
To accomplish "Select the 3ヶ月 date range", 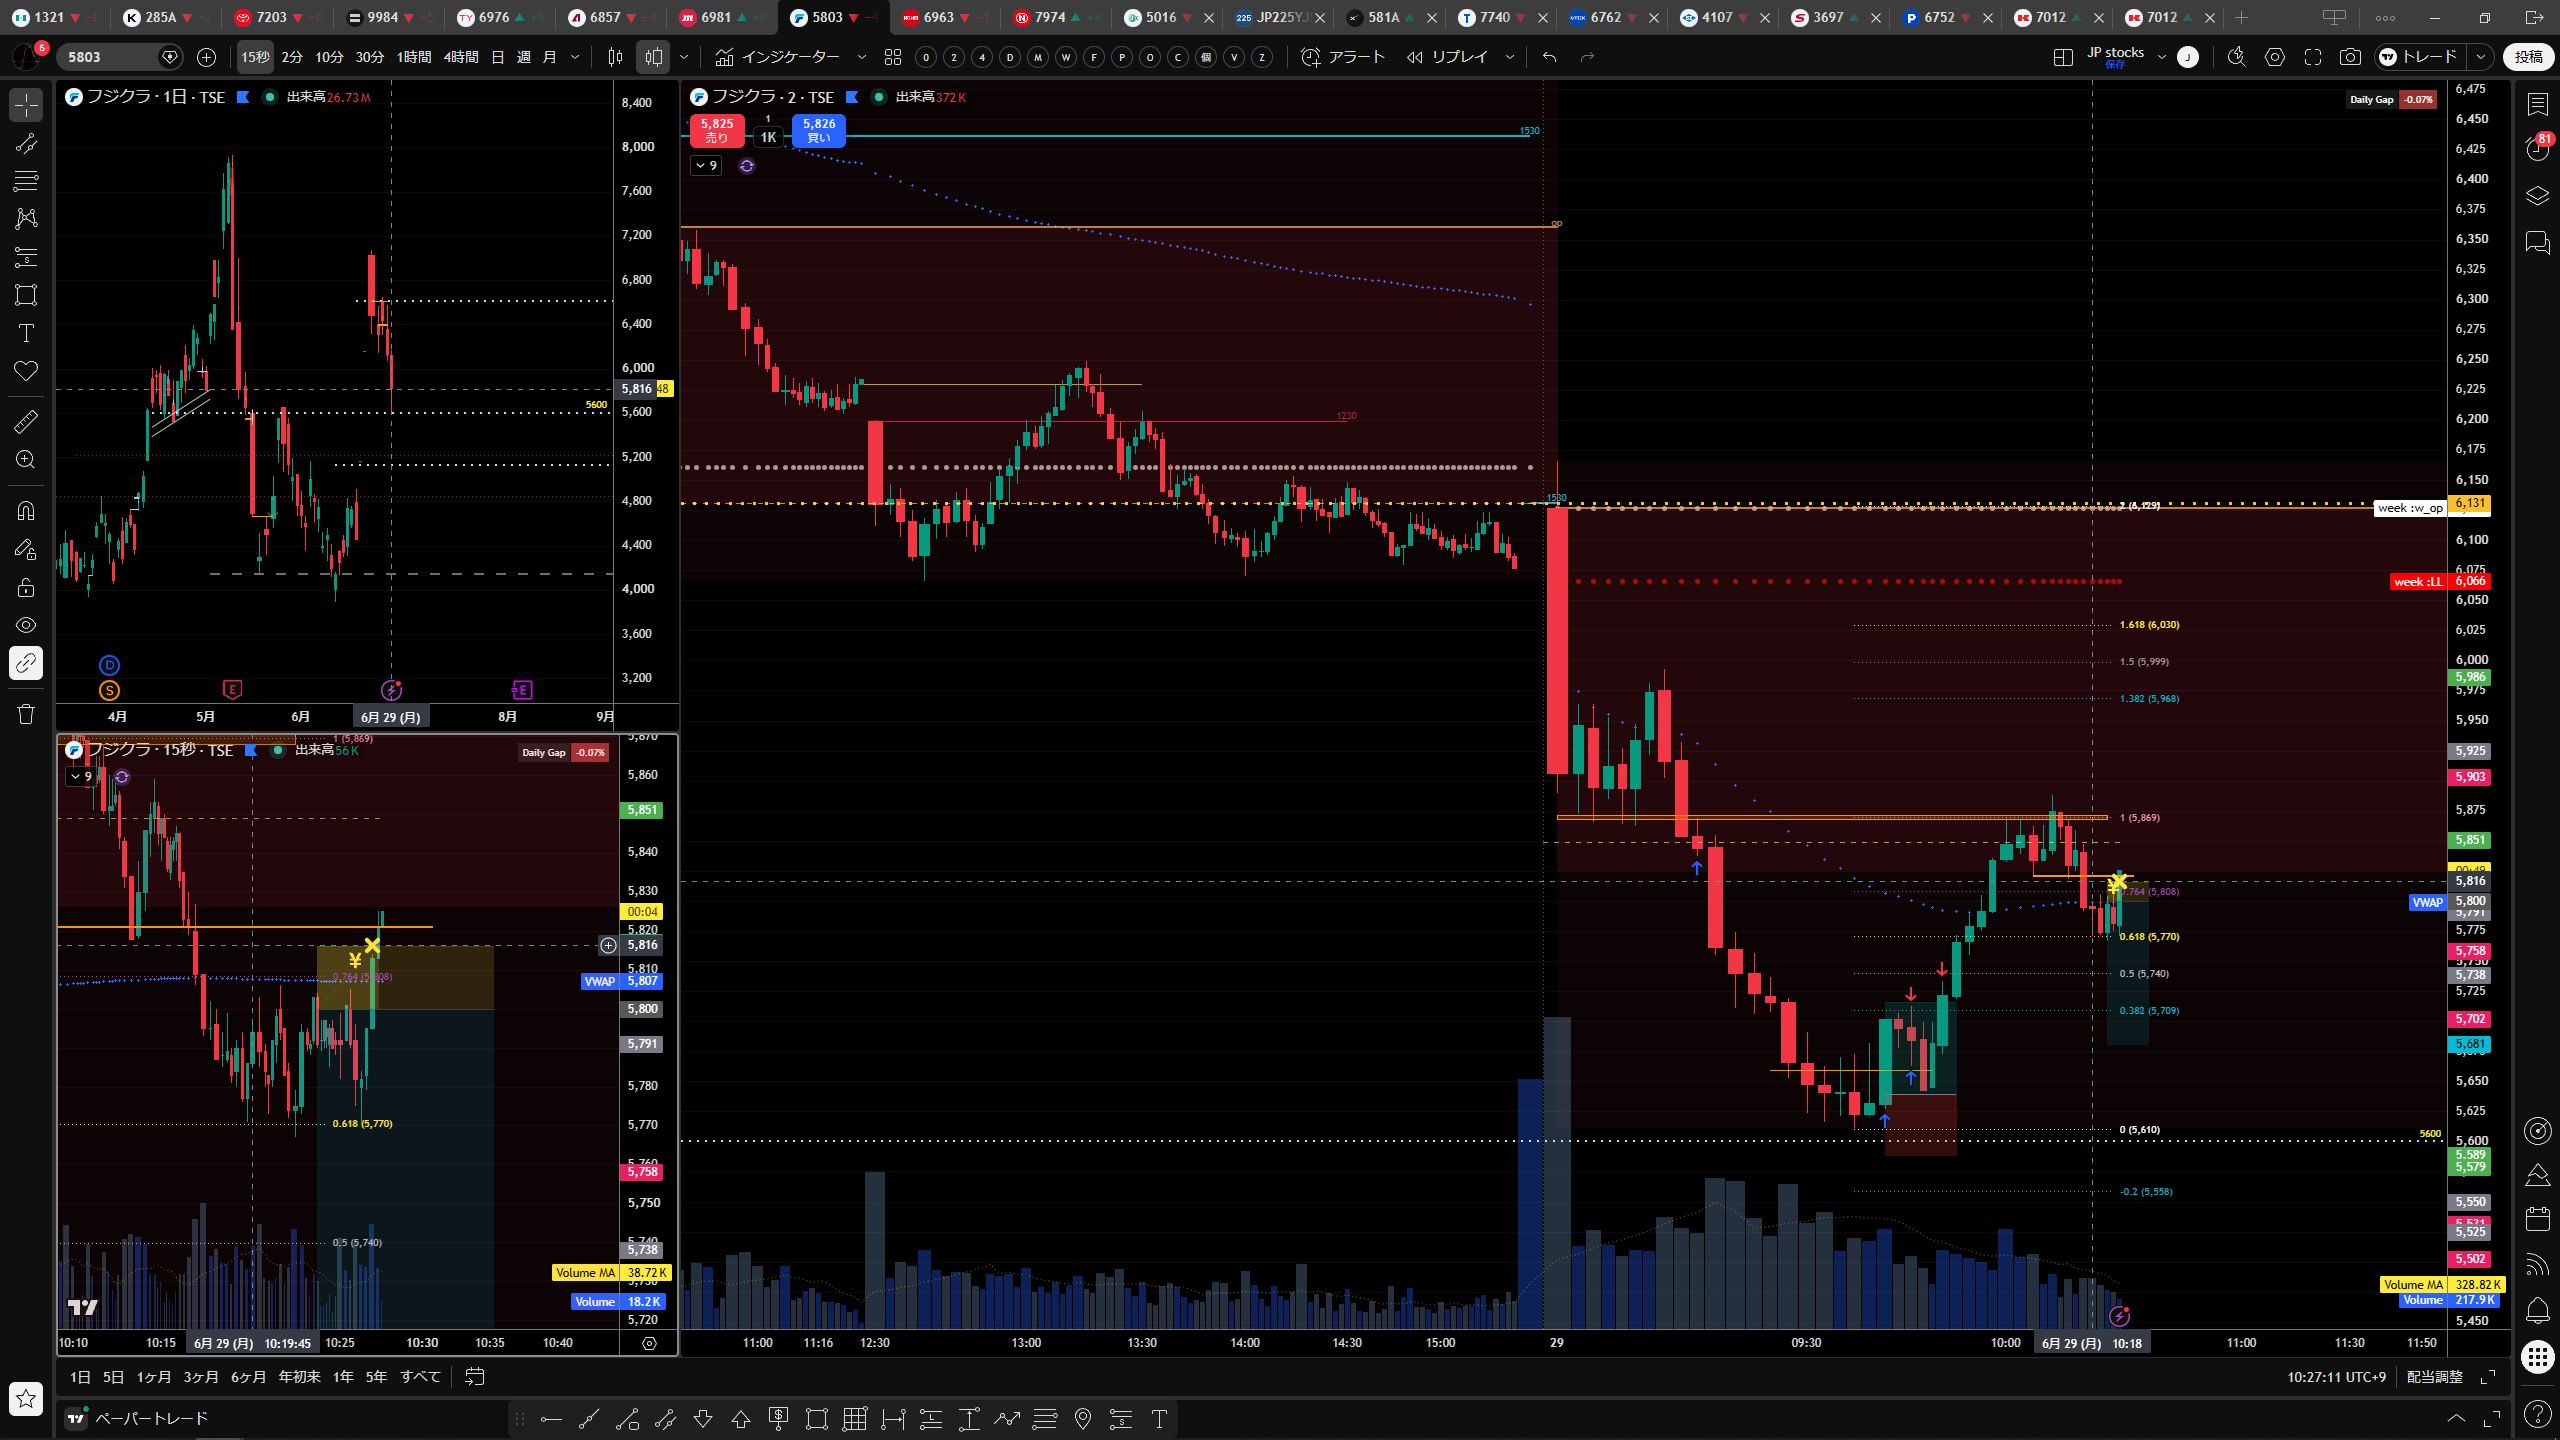I will 201,1377.
